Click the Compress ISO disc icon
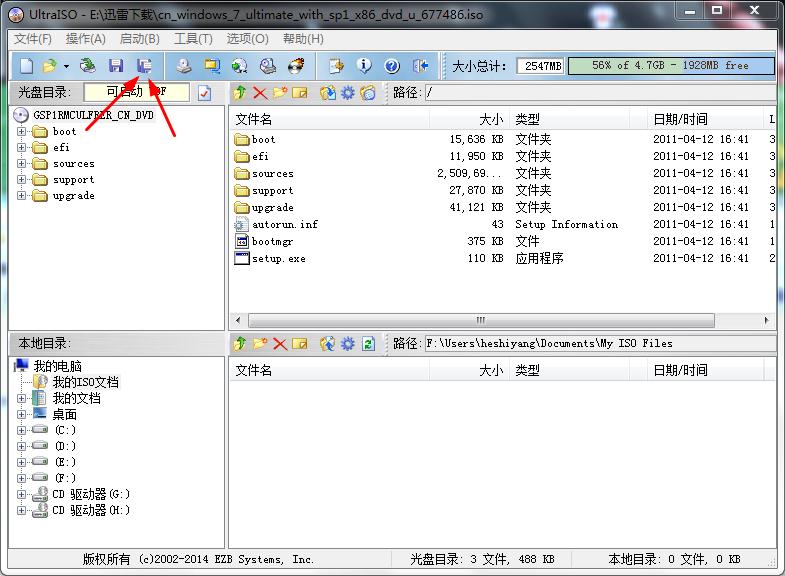785x576 pixels. coord(240,66)
